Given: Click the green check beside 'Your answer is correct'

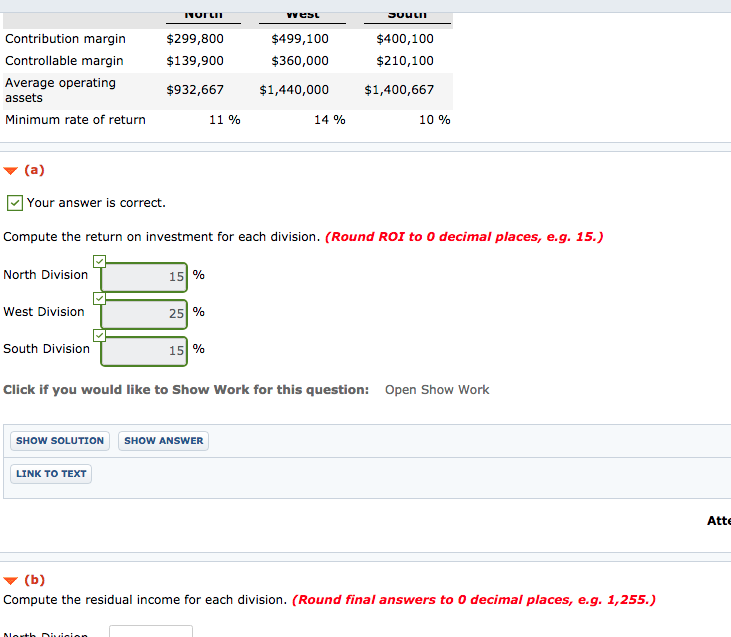Looking at the screenshot, I should [x=14, y=203].
